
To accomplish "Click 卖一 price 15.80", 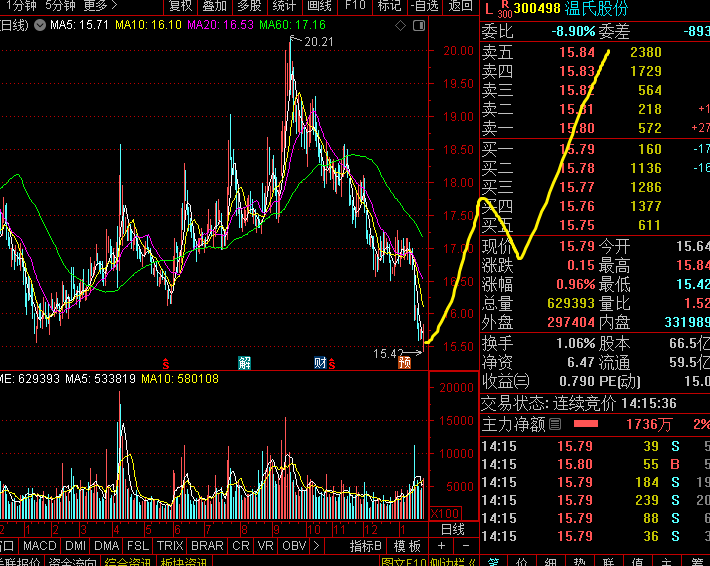I will coord(577,128).
